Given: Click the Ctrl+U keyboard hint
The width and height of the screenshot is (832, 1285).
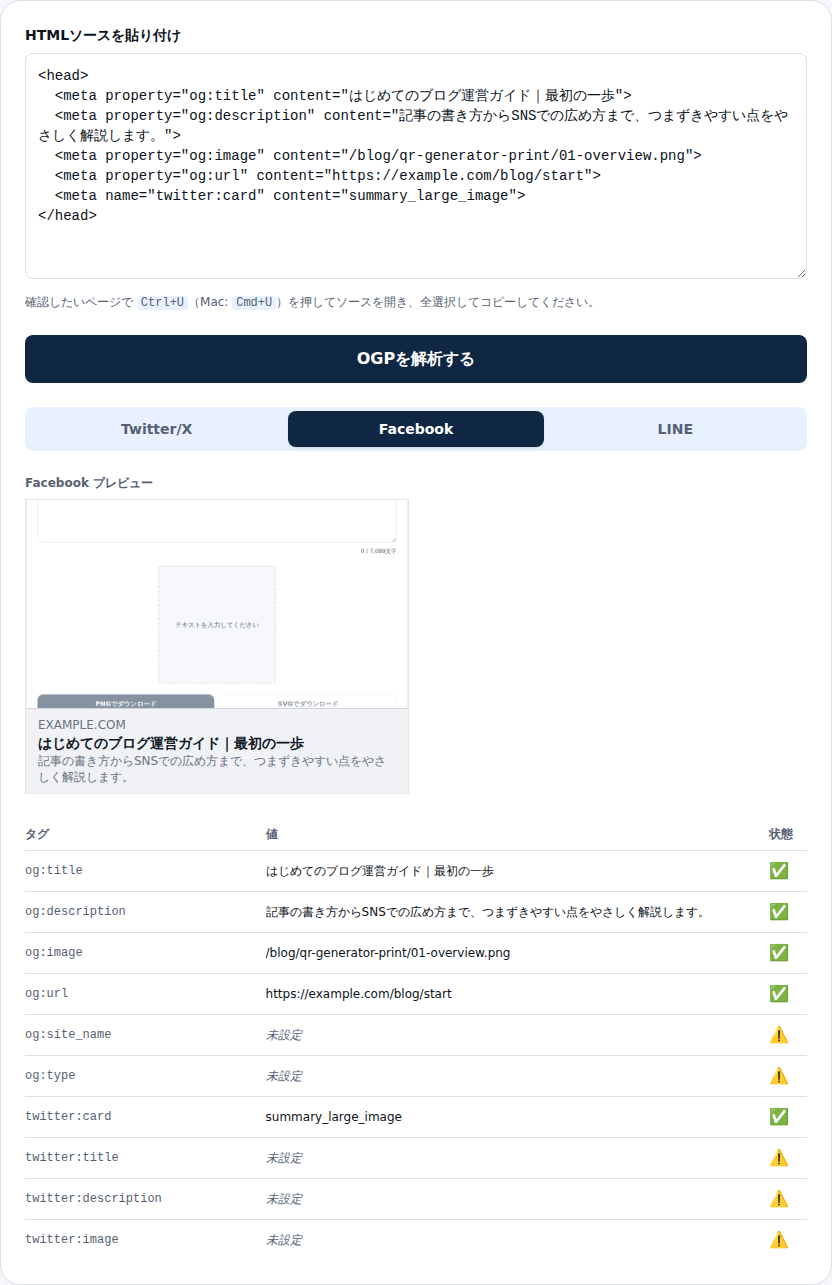Looking at the screenshot, I should click(x=162, y=302).
